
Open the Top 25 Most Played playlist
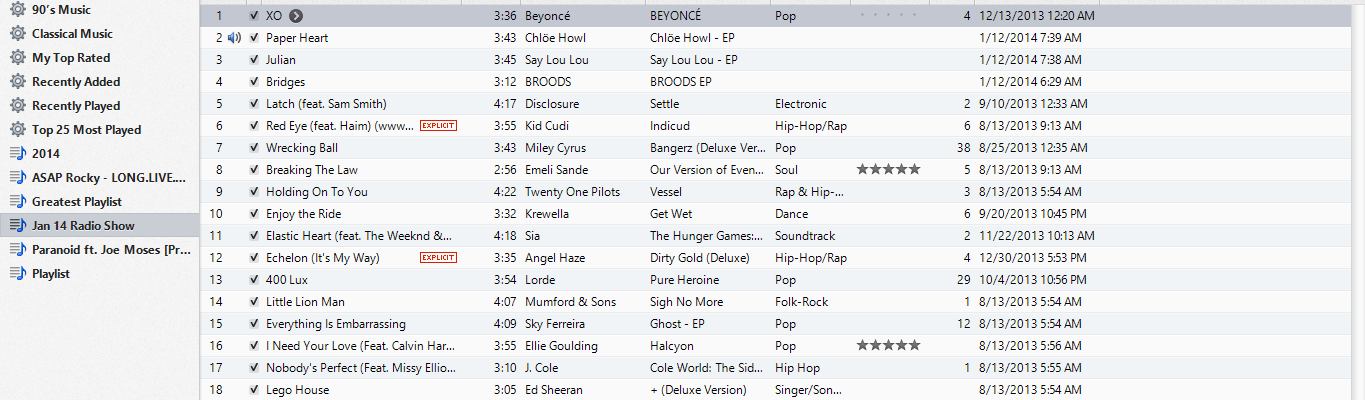tap(86, 130)
